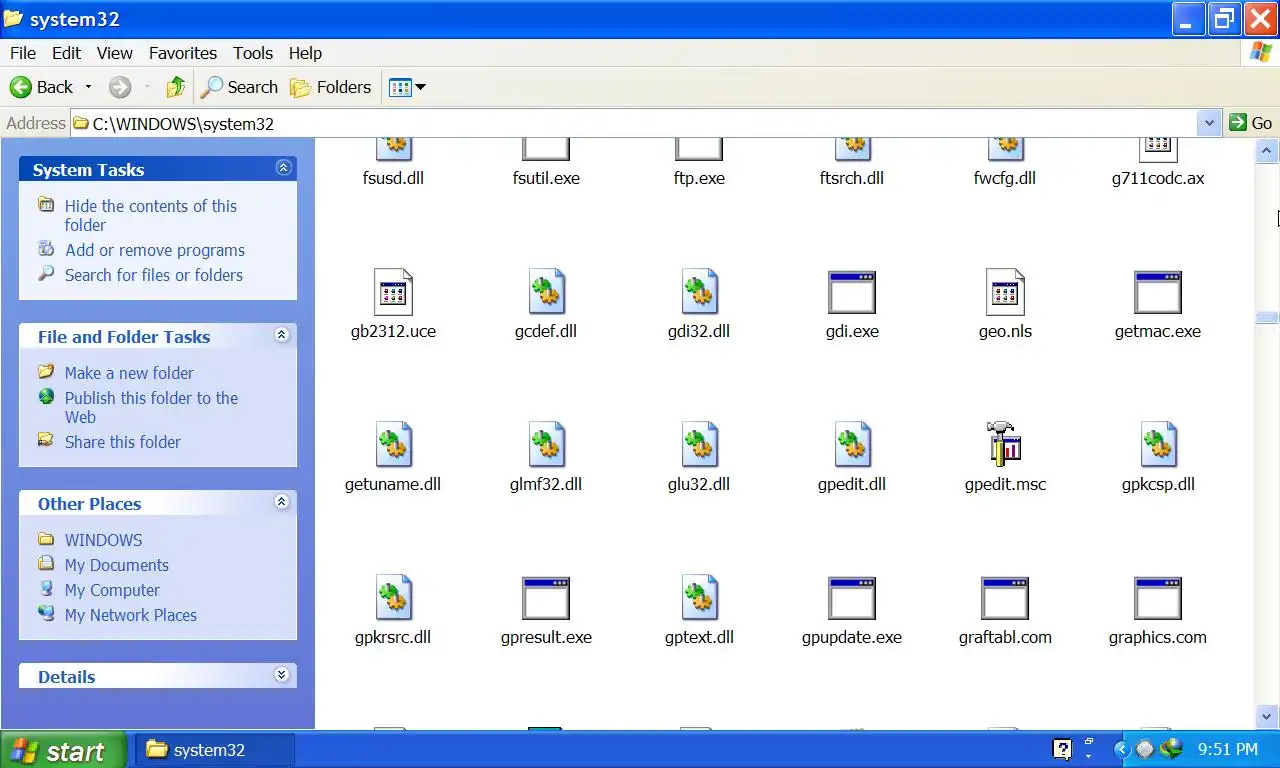Collapse the File and Folder Tasks panel
The height and width of the screenshot is (768, 1280).
point(283,335)
